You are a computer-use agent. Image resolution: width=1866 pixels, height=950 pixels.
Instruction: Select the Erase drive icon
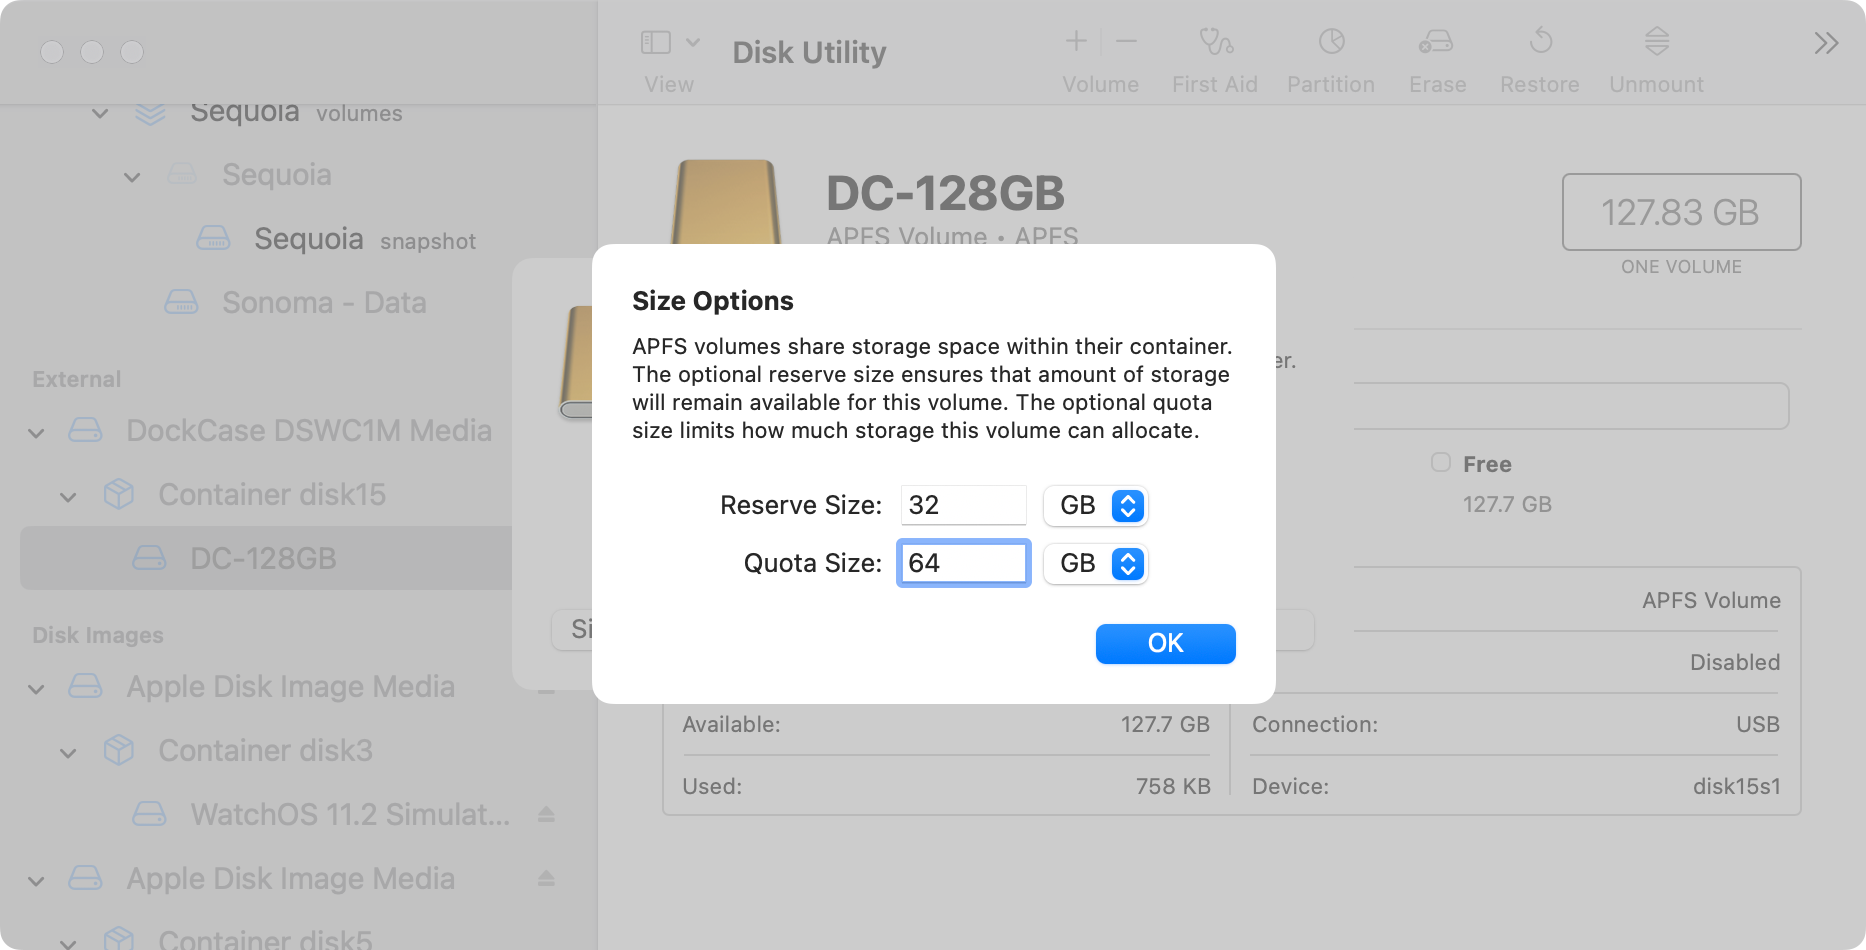click(x=1436, y=41)
